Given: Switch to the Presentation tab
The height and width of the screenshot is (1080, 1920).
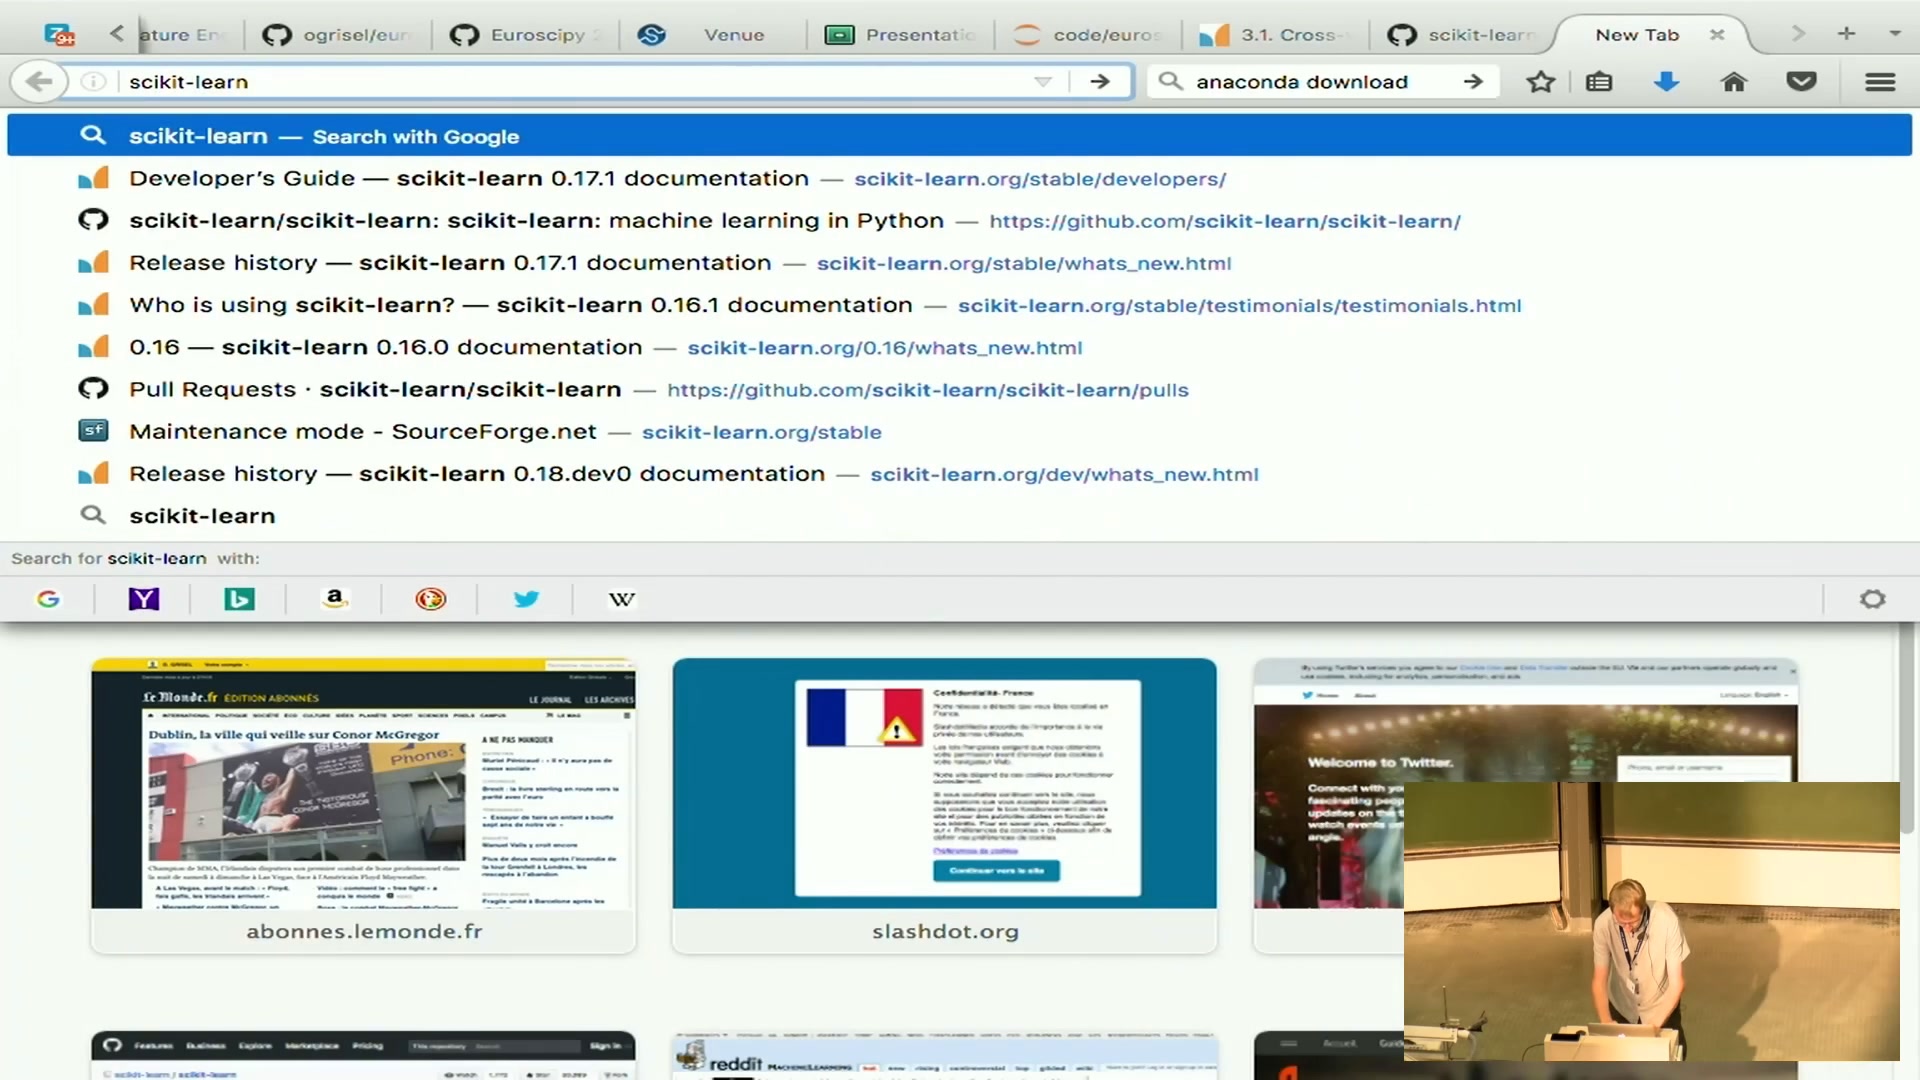Looking at the screenshot, I should click(x=899, y=35).
